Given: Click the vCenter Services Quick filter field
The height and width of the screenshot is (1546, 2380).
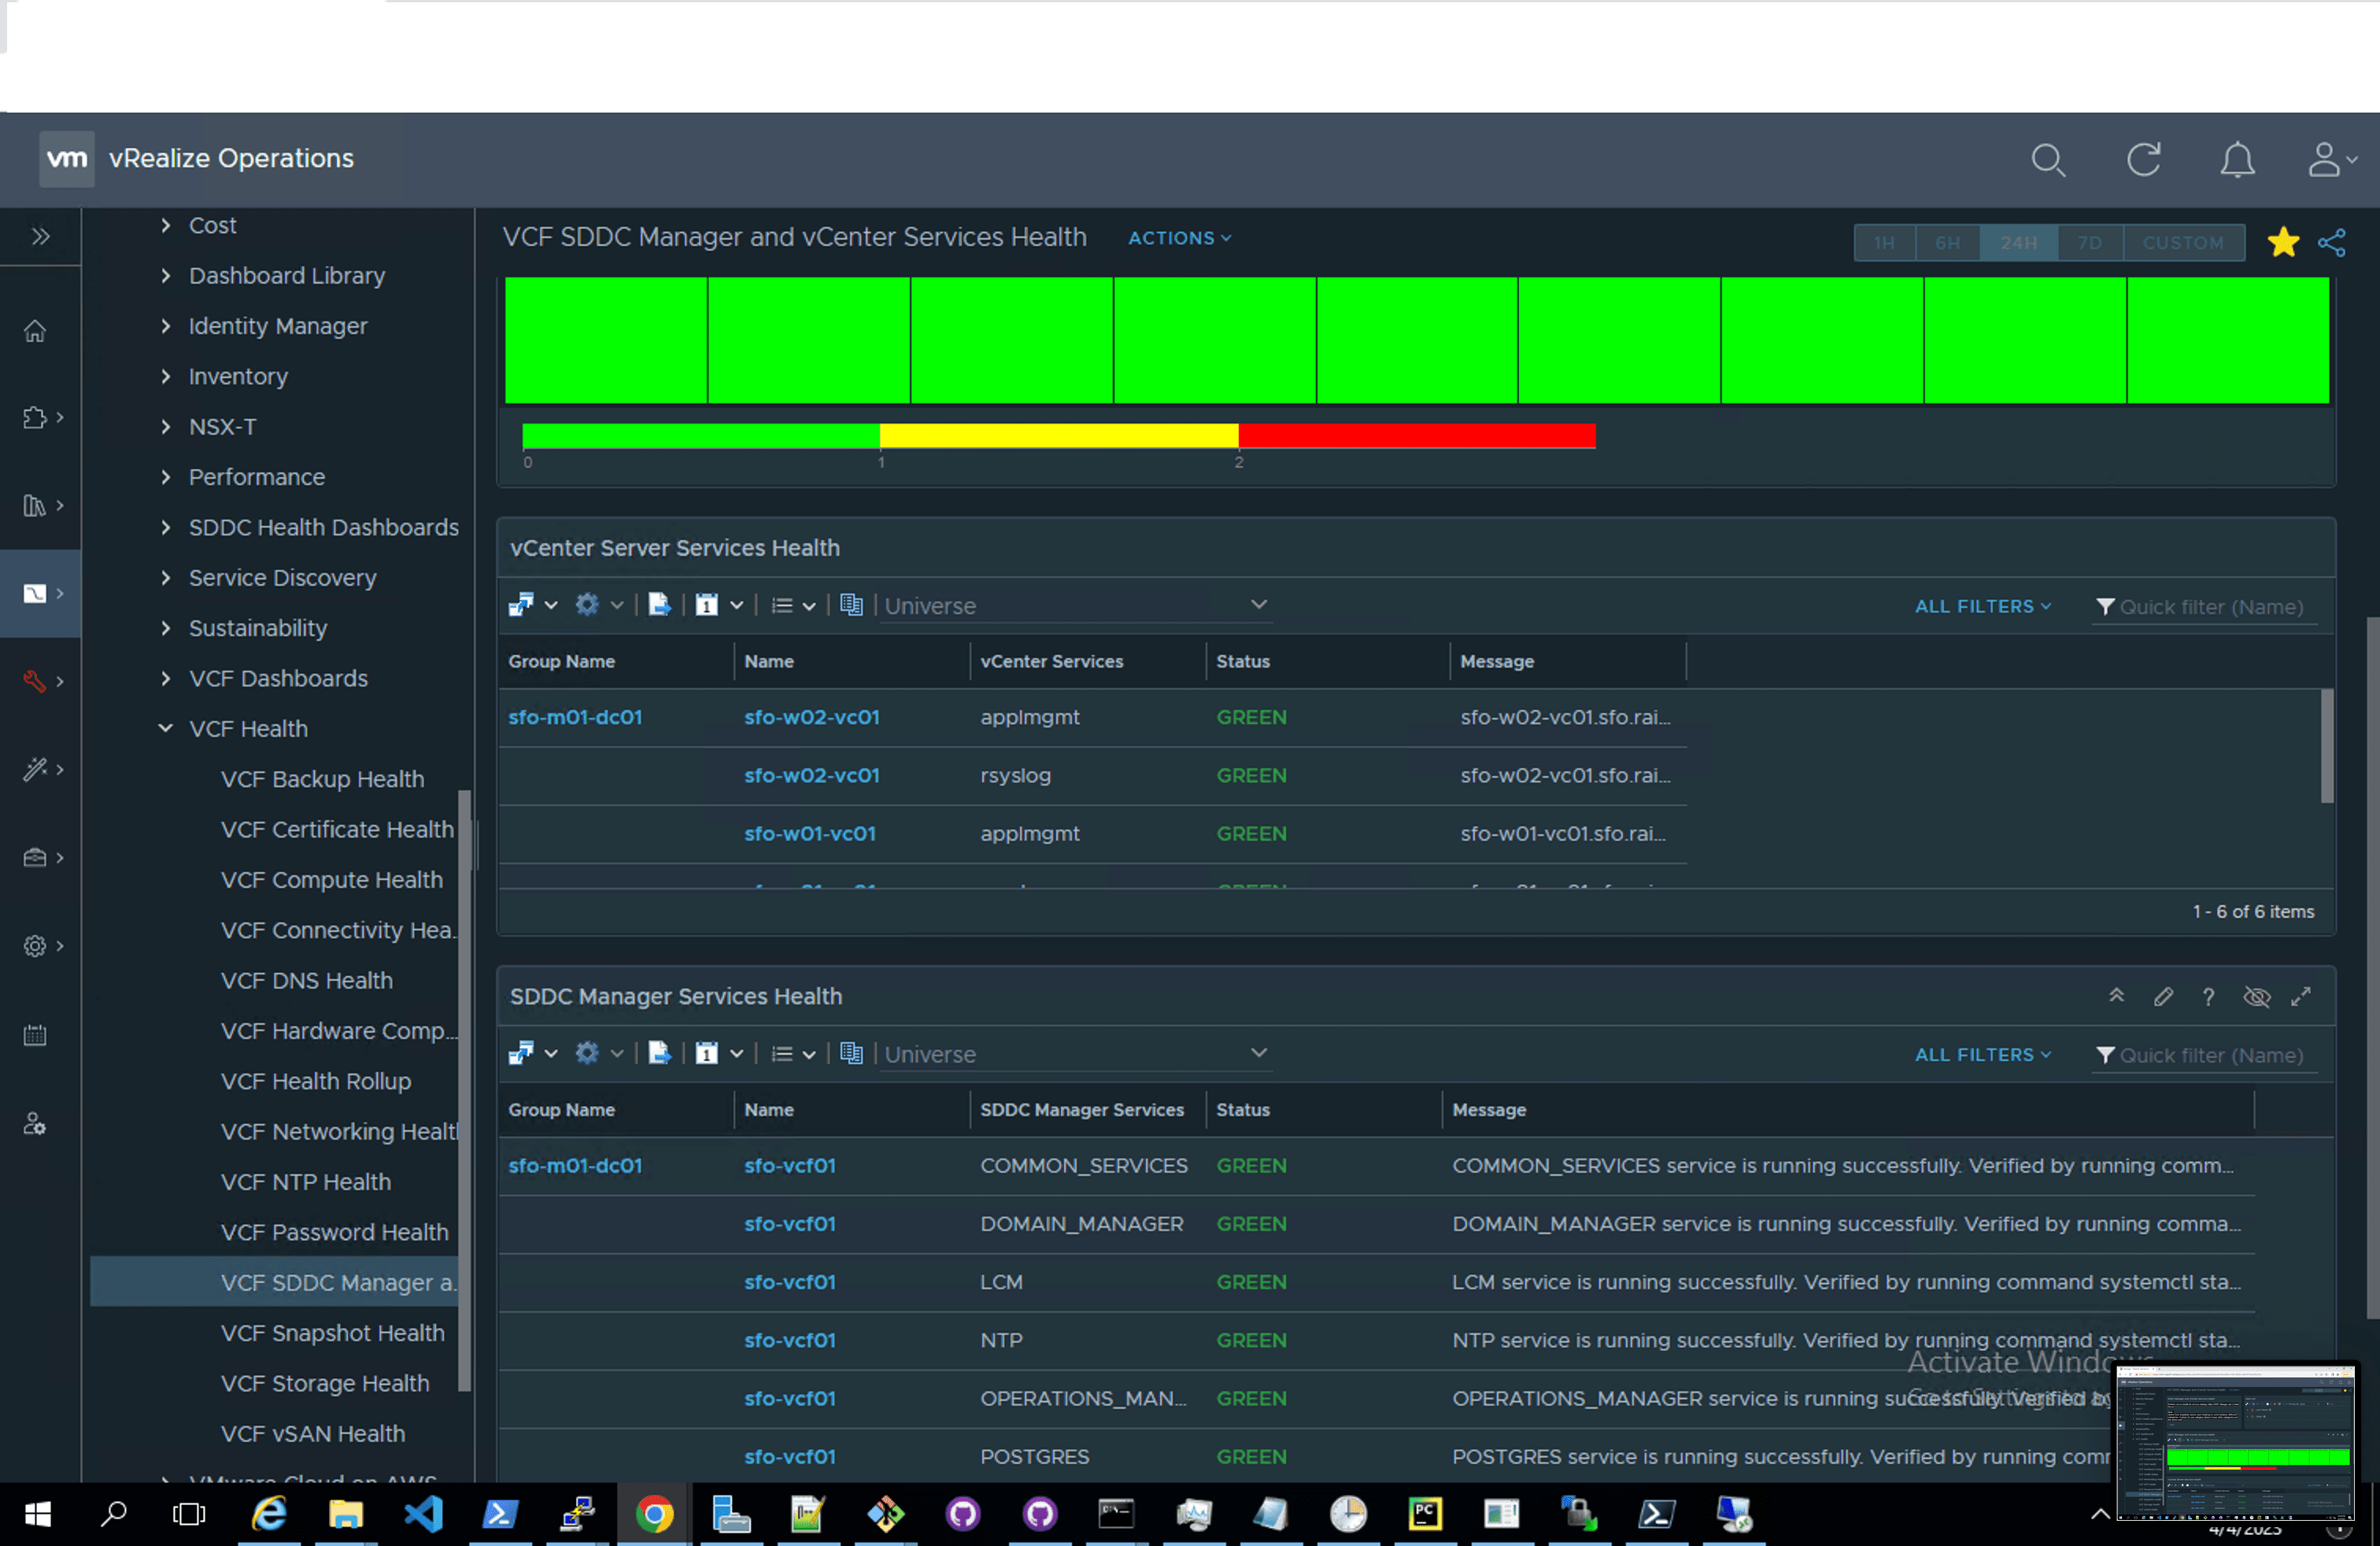Looking at the screenshot, I should (x=2210, y=607).
